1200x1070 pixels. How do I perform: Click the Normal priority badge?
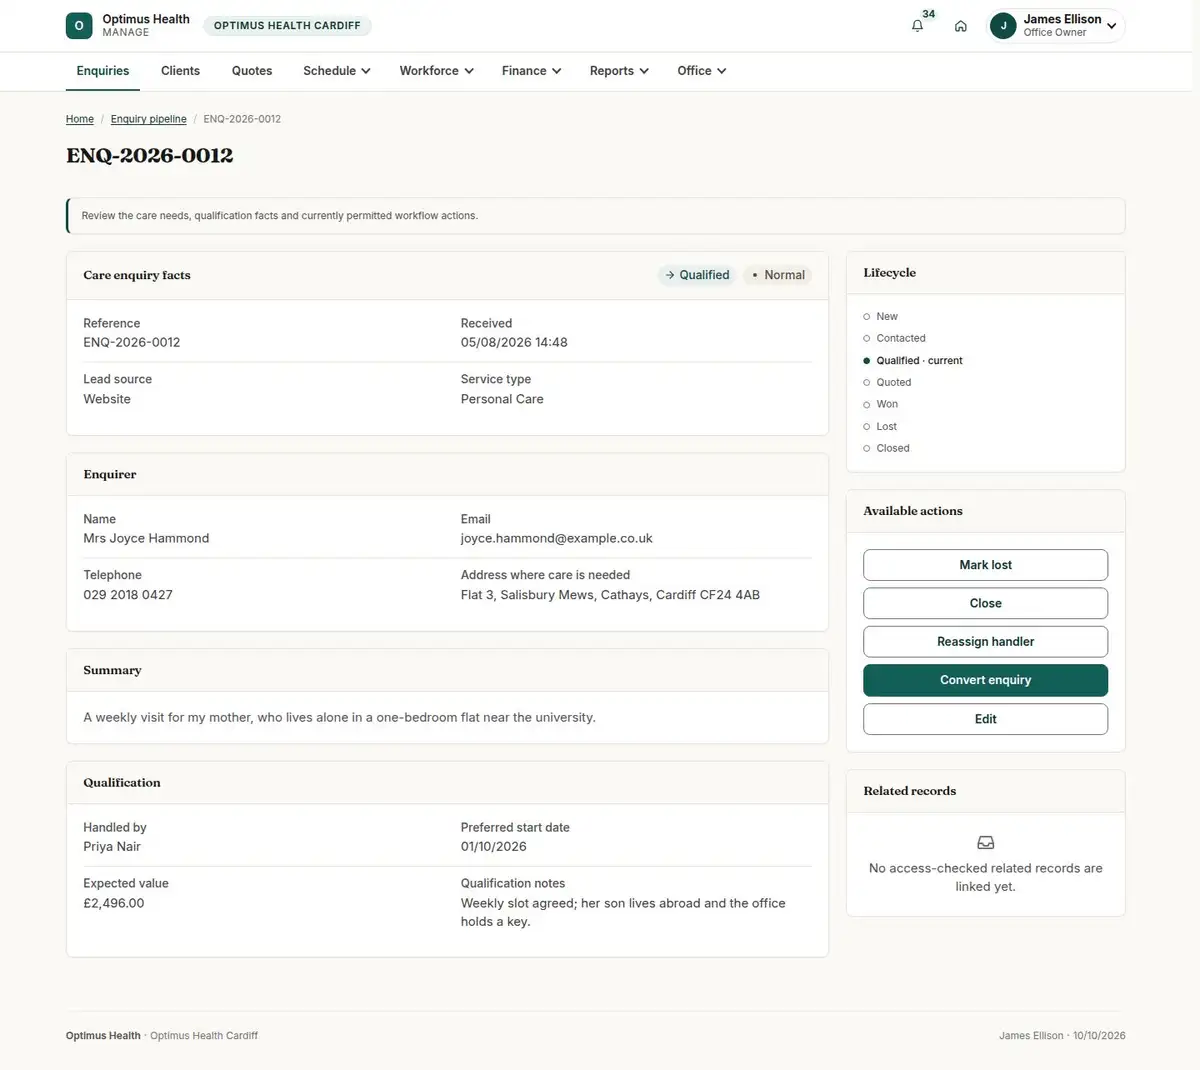tap(778, 275)
